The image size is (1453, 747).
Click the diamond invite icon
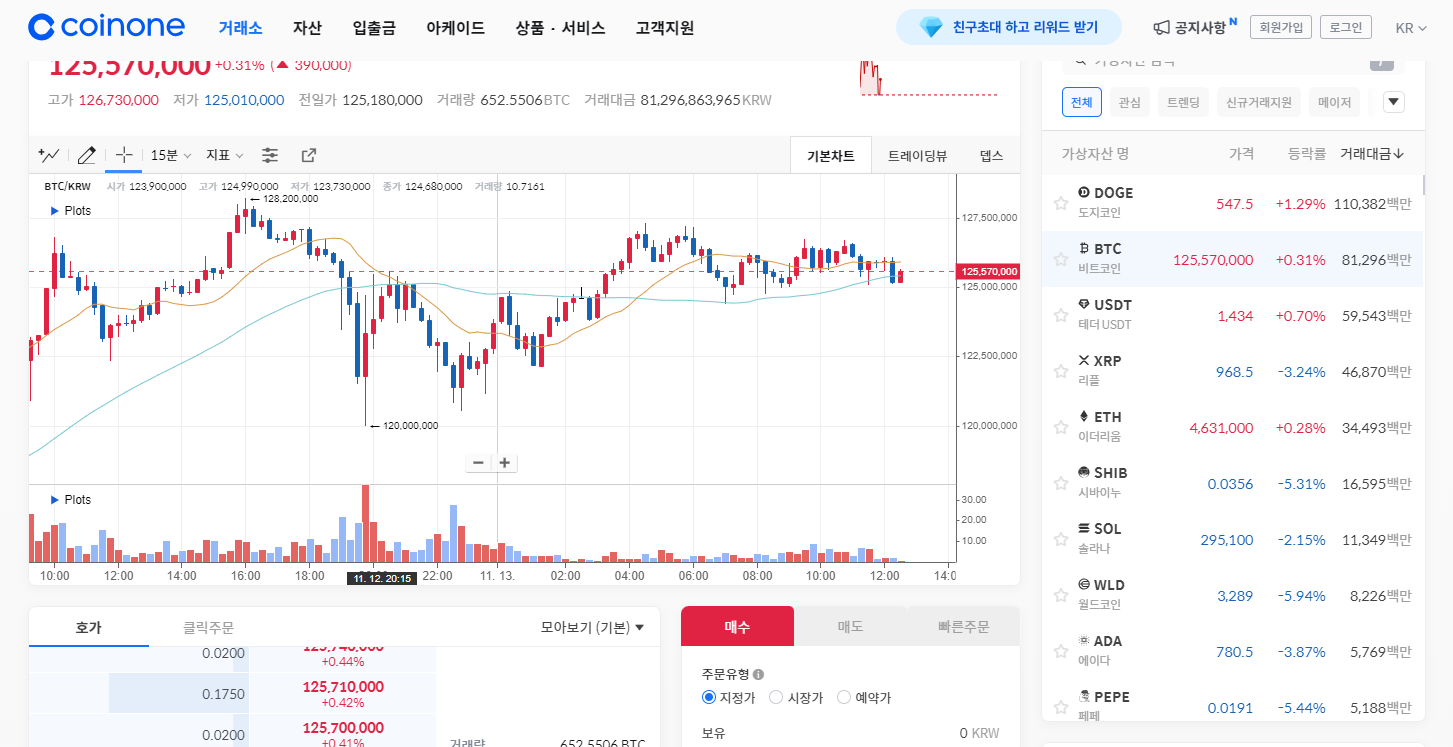(x=931, y=28)
